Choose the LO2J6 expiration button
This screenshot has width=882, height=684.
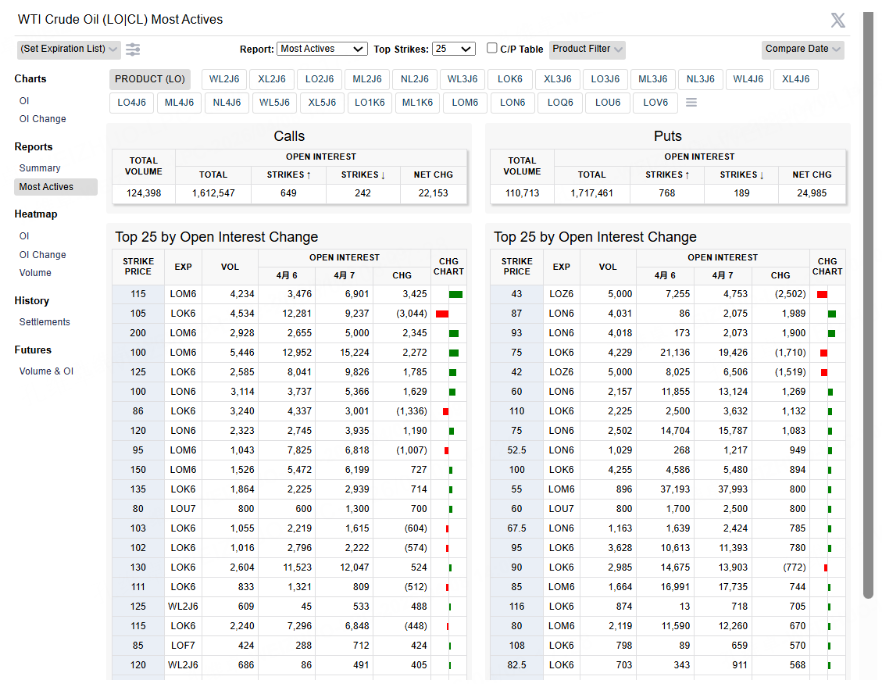coord(320,79)
